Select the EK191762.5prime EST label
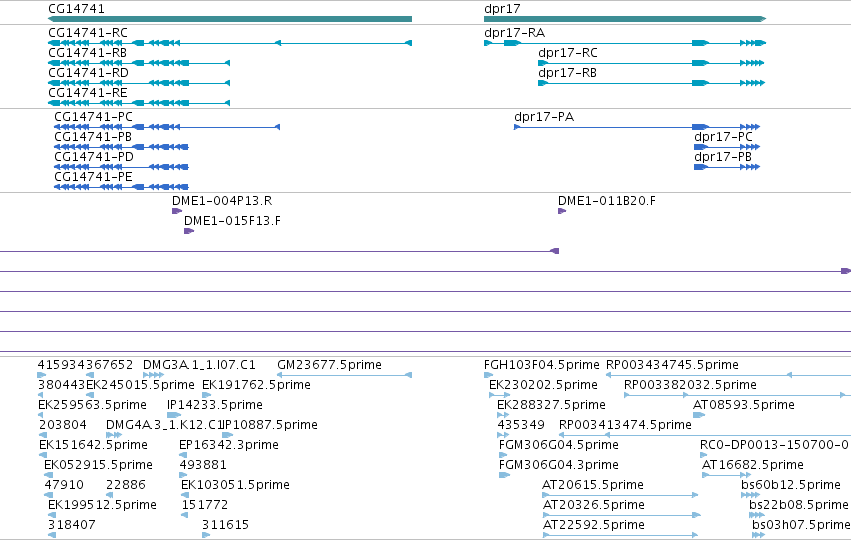The width and height of the screenshot is (851, 540). [x=256, y=385]
